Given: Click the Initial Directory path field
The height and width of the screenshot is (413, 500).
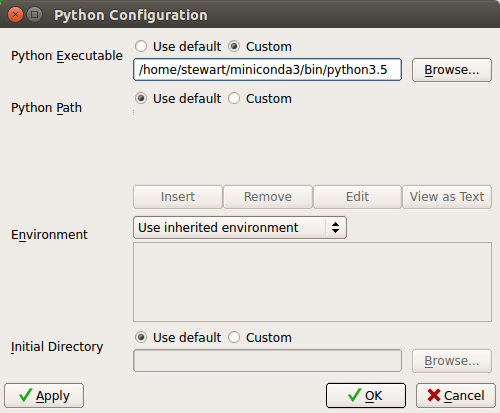Looking at the screenshot, I should (x=267, y=361).
